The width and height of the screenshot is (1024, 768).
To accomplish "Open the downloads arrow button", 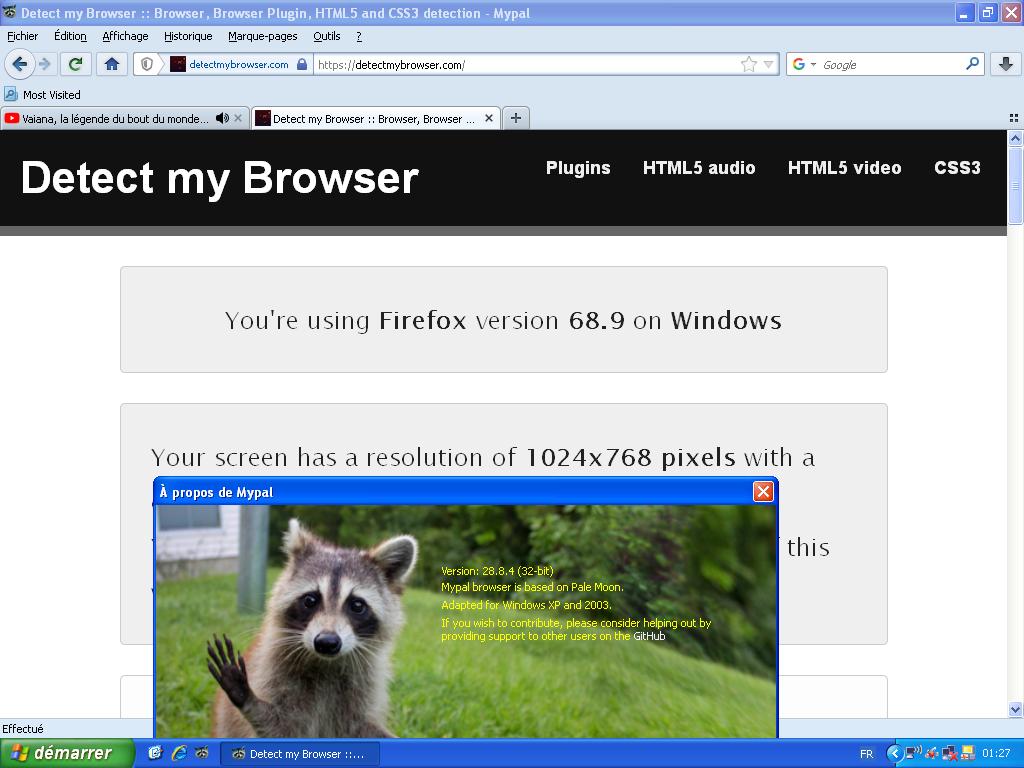I will coord(1006,64).
